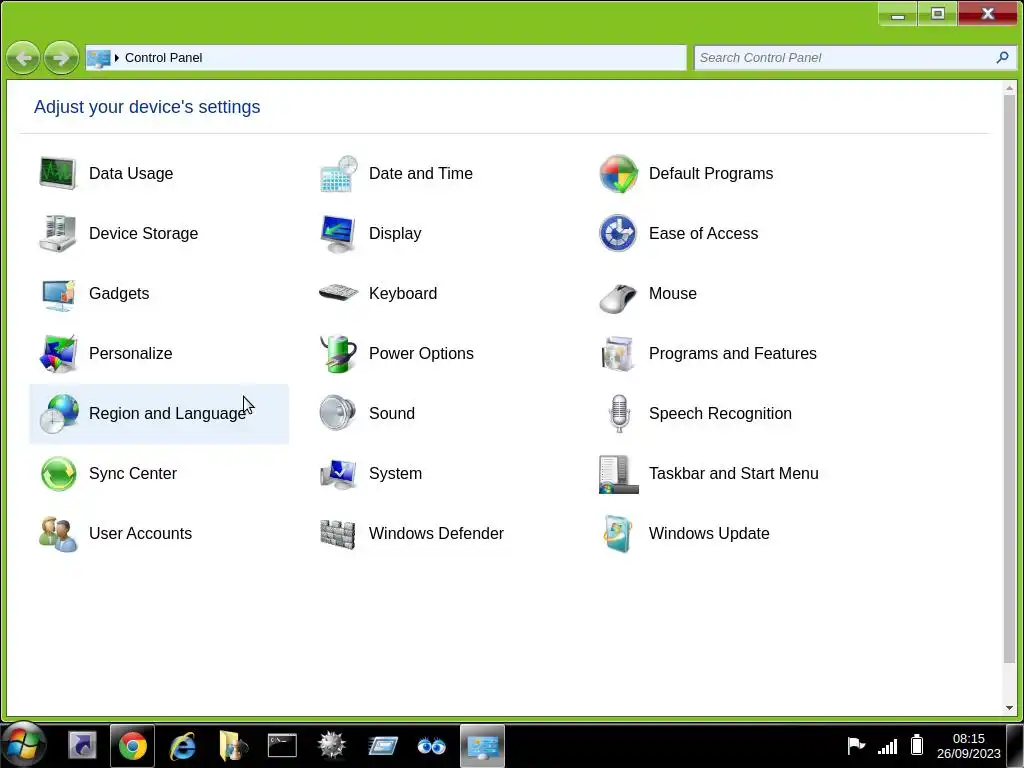Click the search magnifier icon
This screenshot has height=768, width=1024.
coord(1002,57)
